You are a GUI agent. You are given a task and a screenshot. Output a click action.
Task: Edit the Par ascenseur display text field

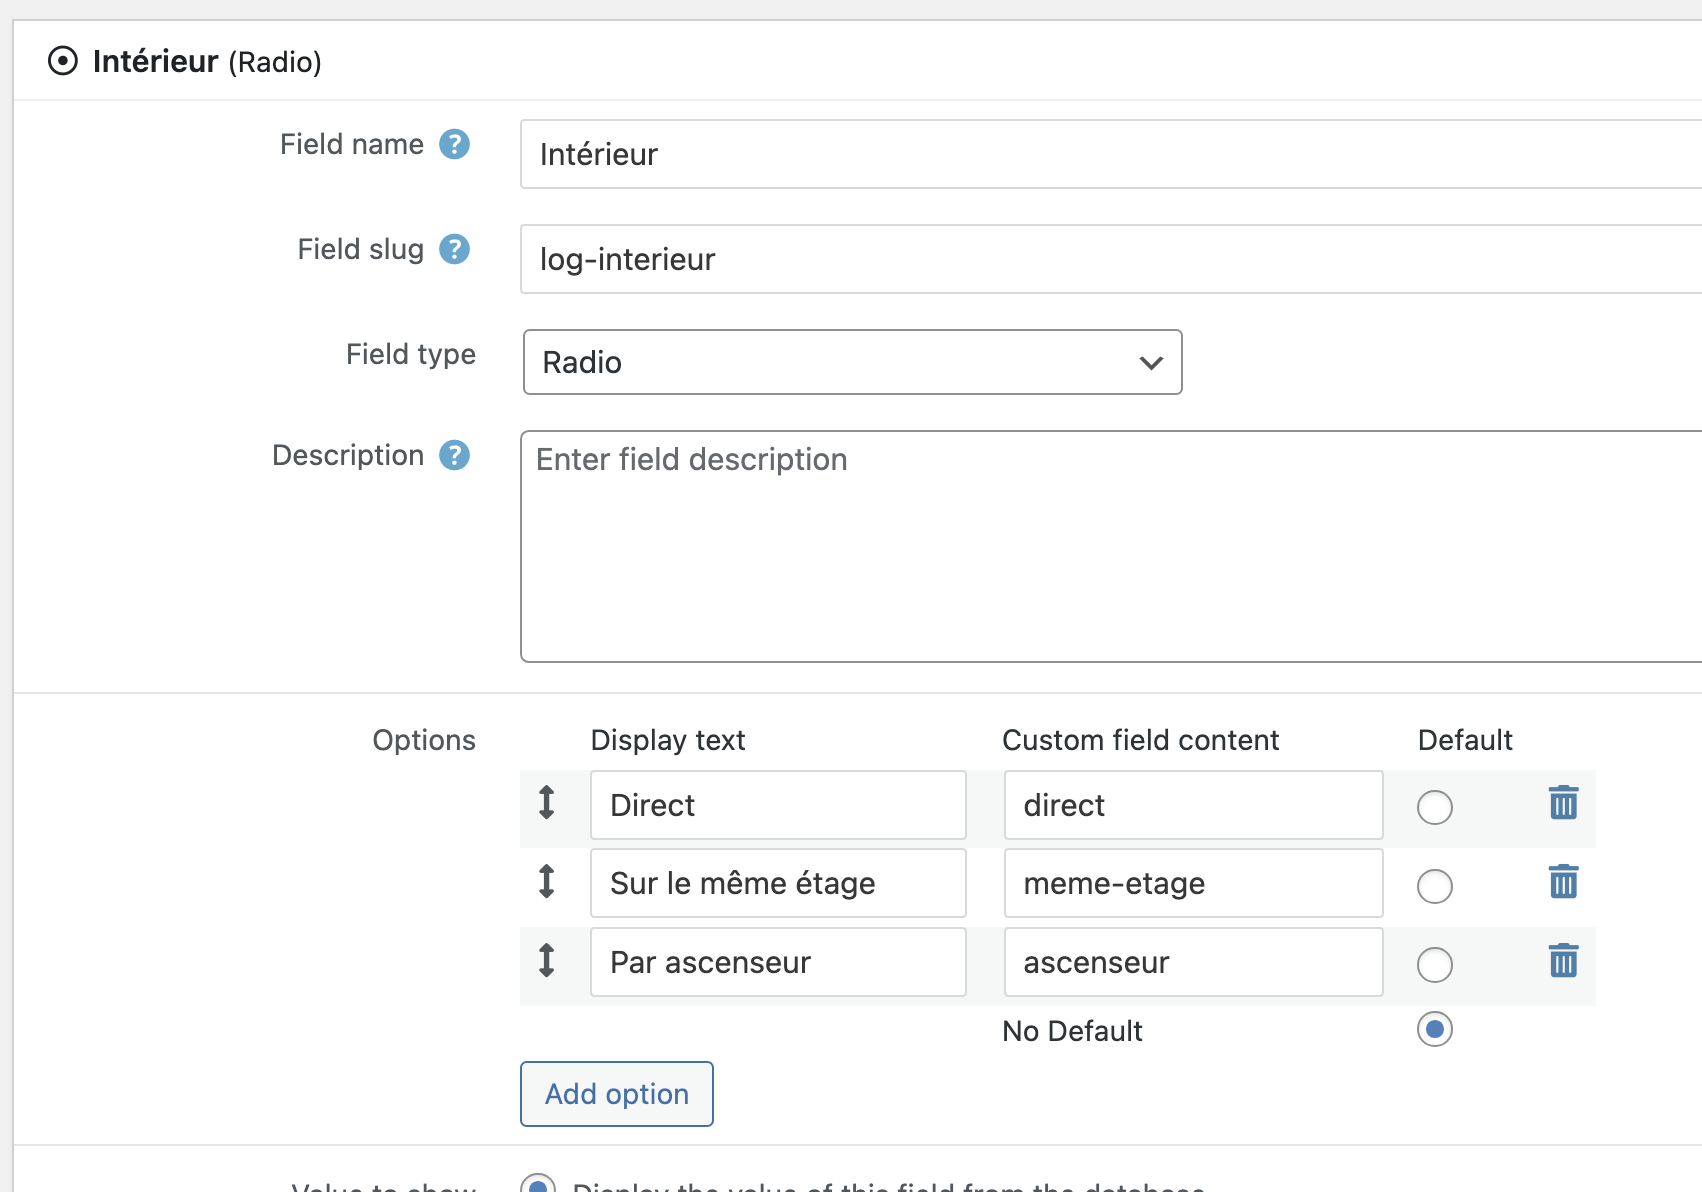[778, 962]
